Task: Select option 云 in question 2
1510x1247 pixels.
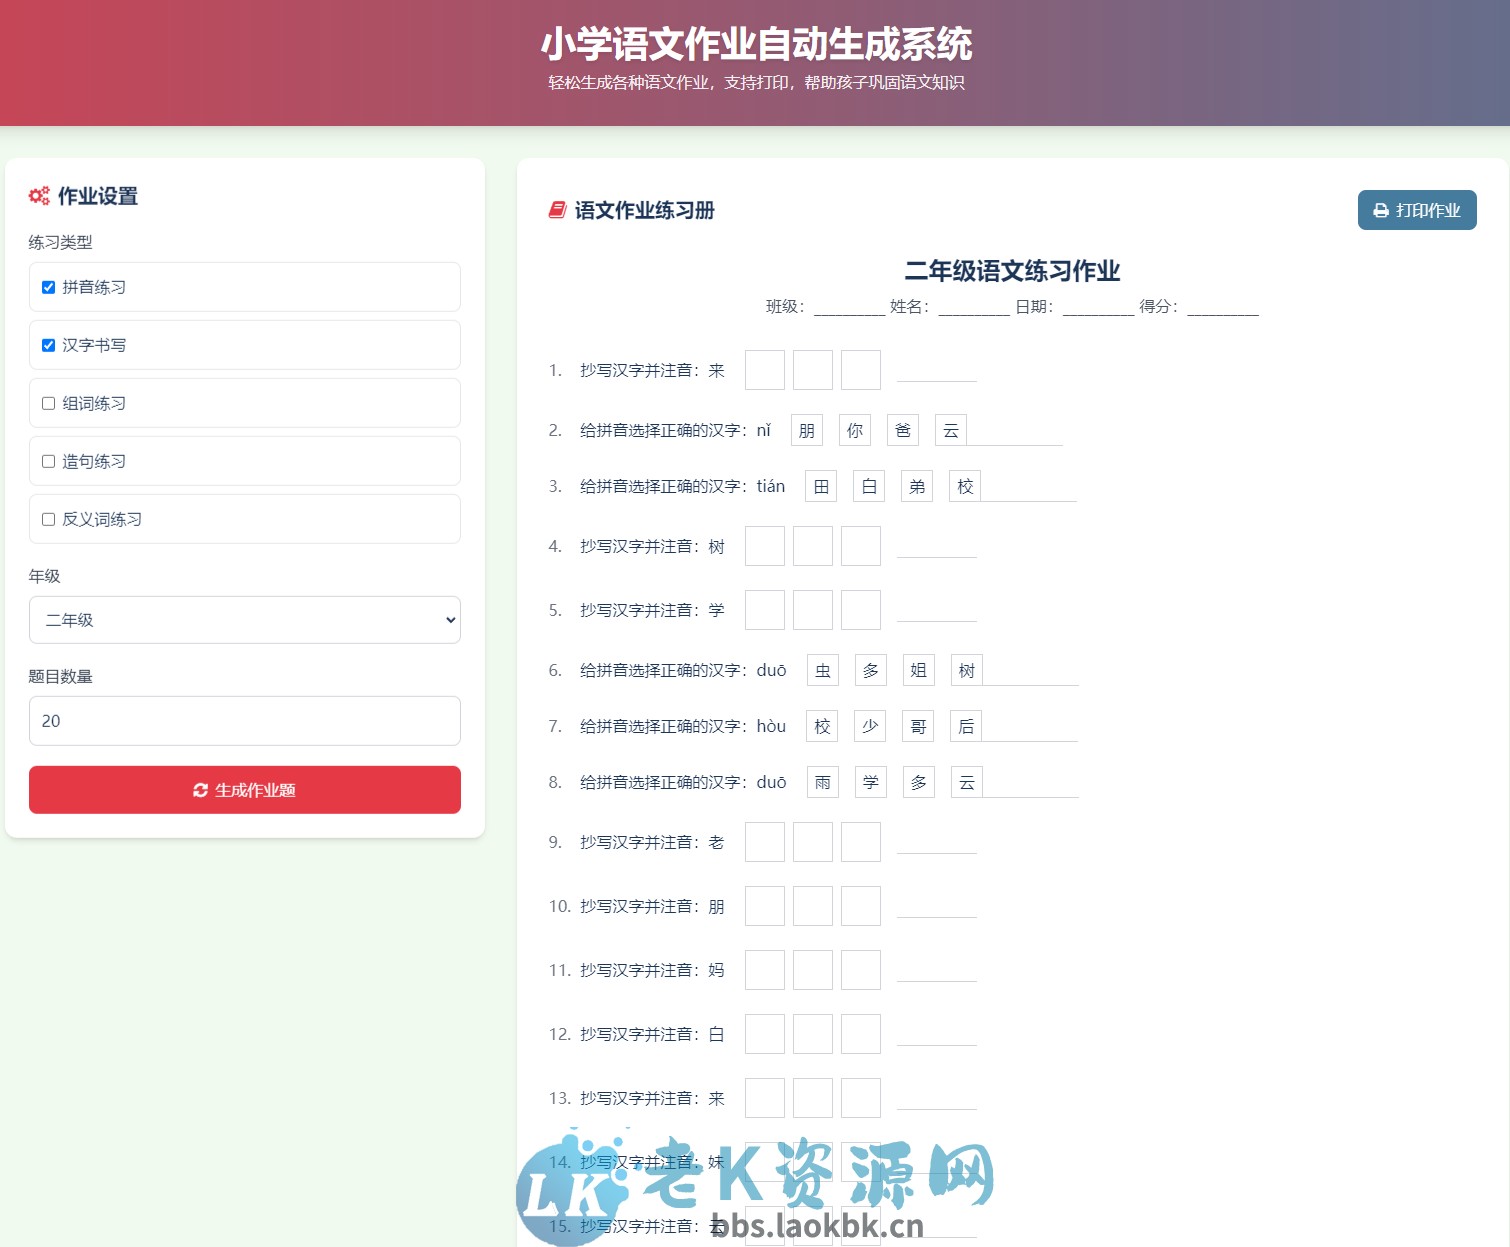Action: pyautogui.click(x=951, y=430)
